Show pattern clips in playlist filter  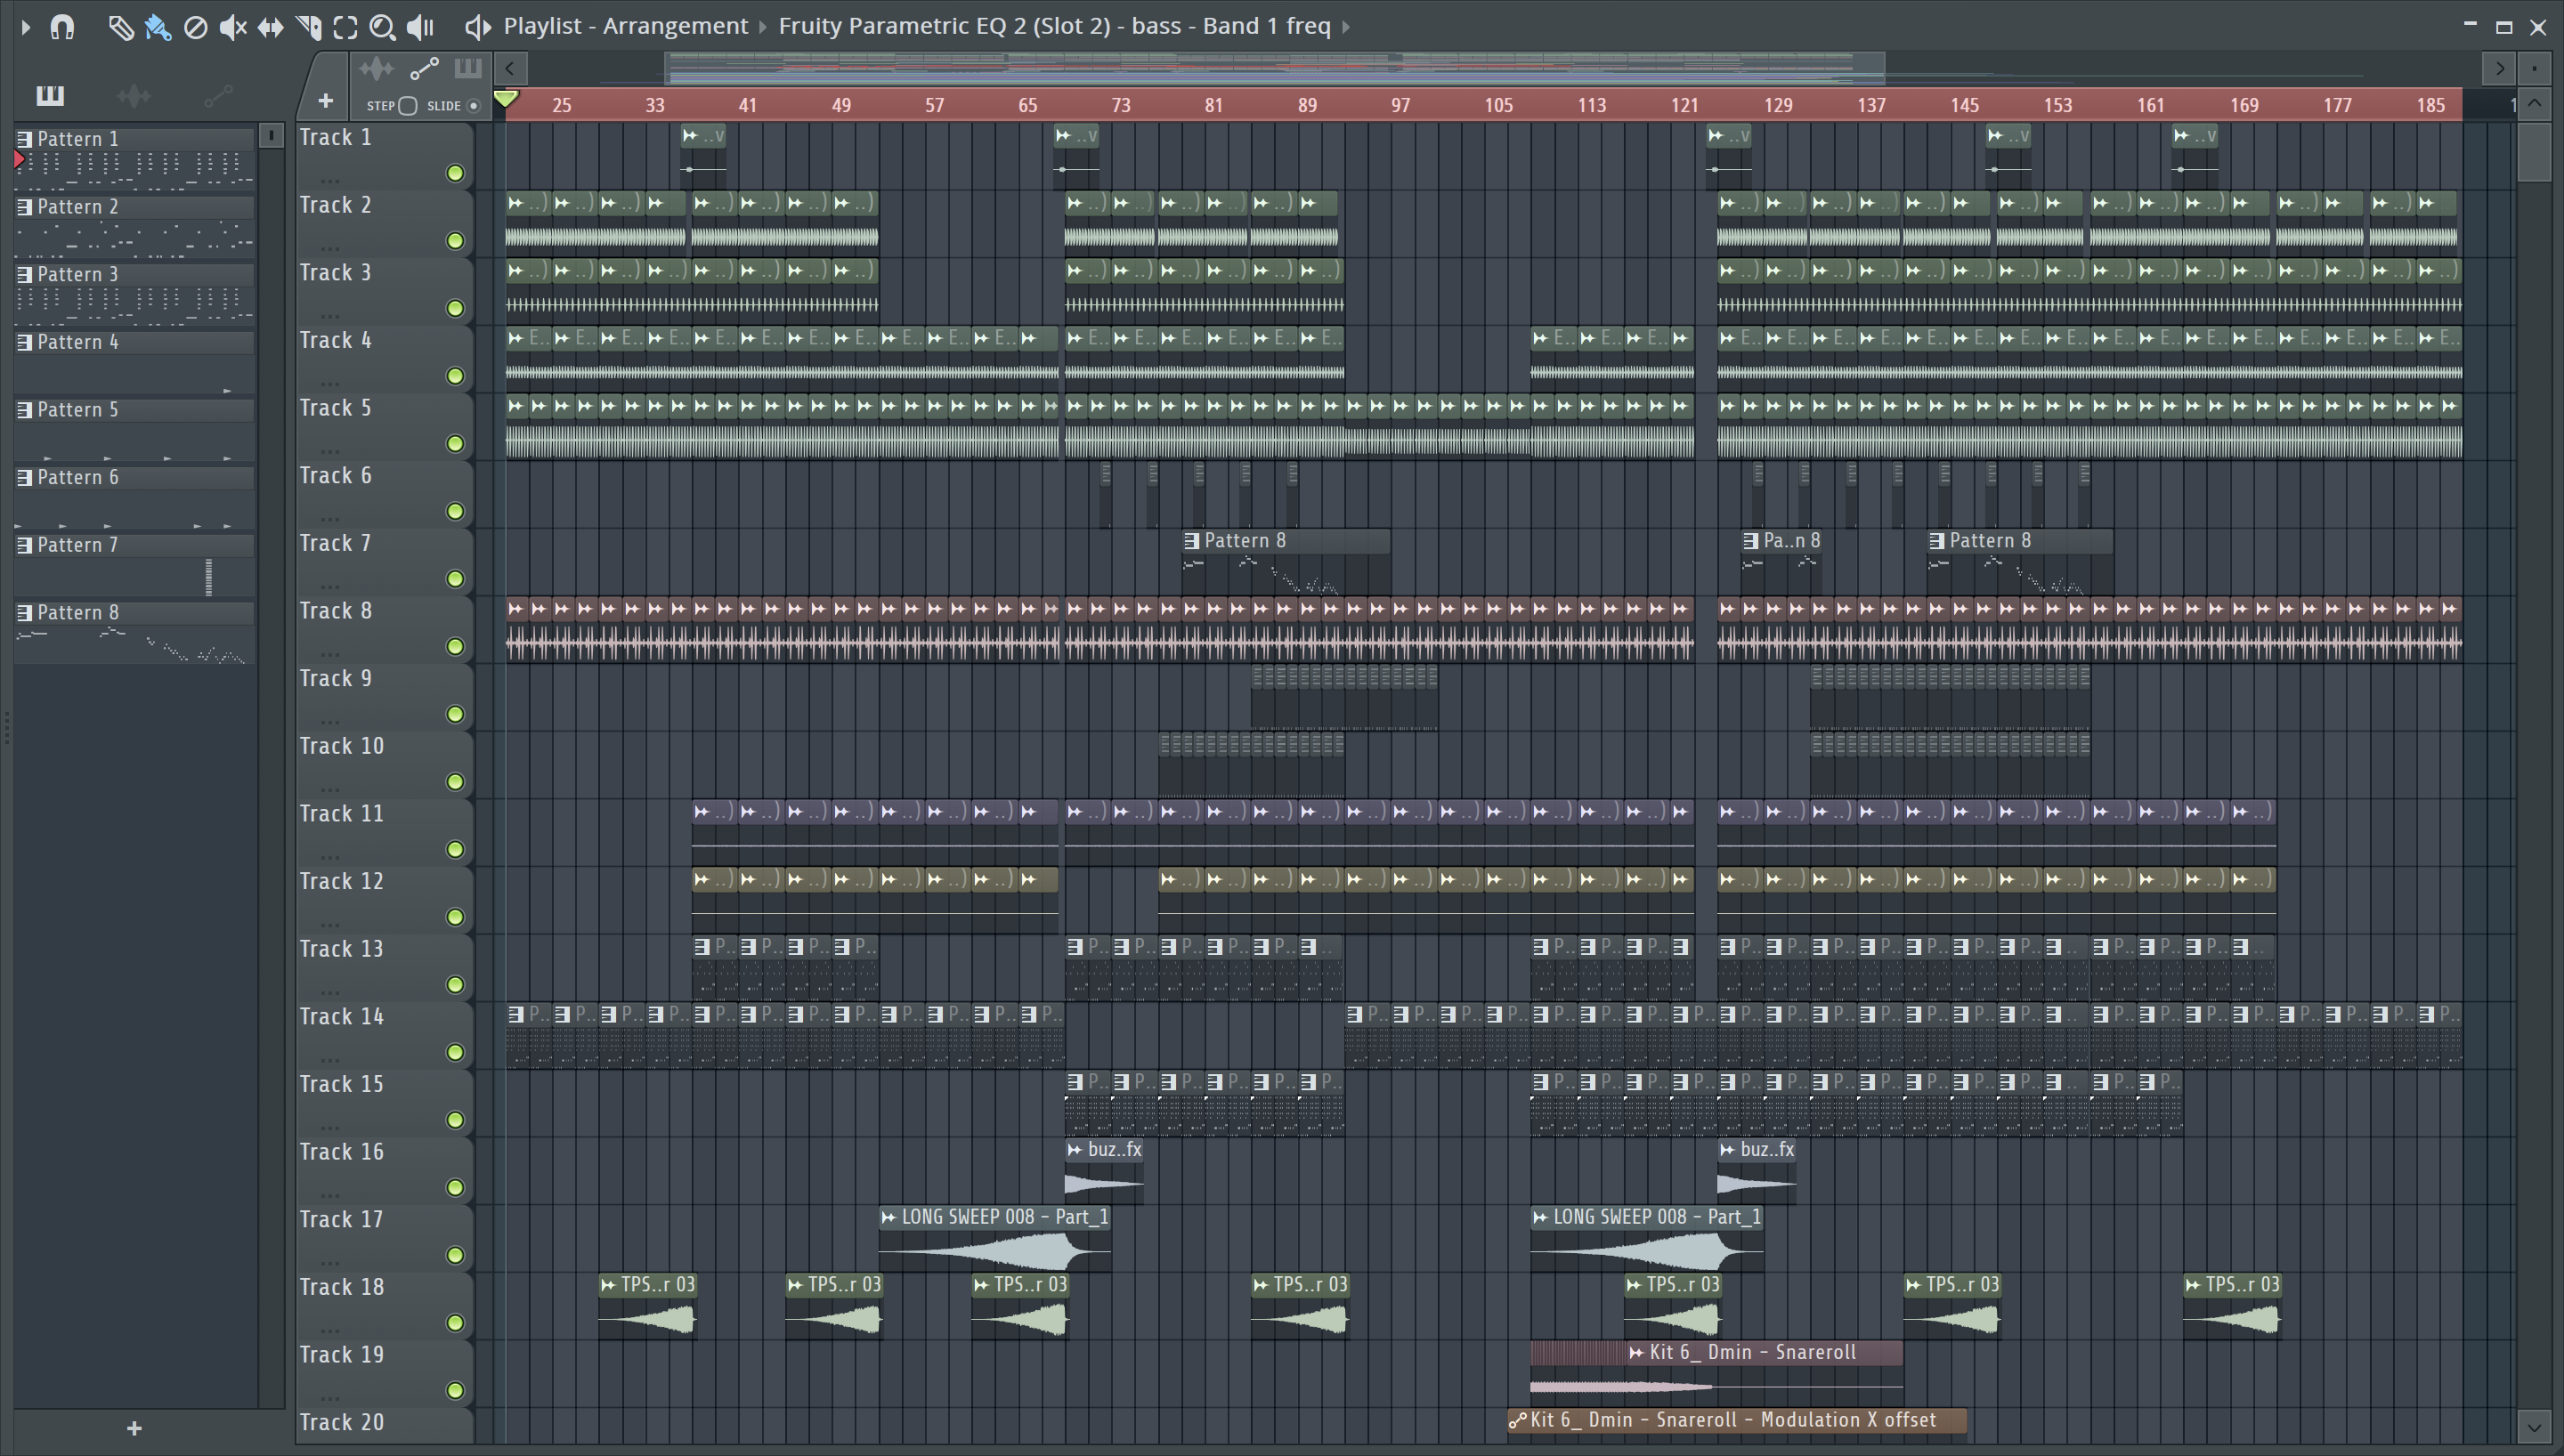pyautogui.click(x=467, y=69)
